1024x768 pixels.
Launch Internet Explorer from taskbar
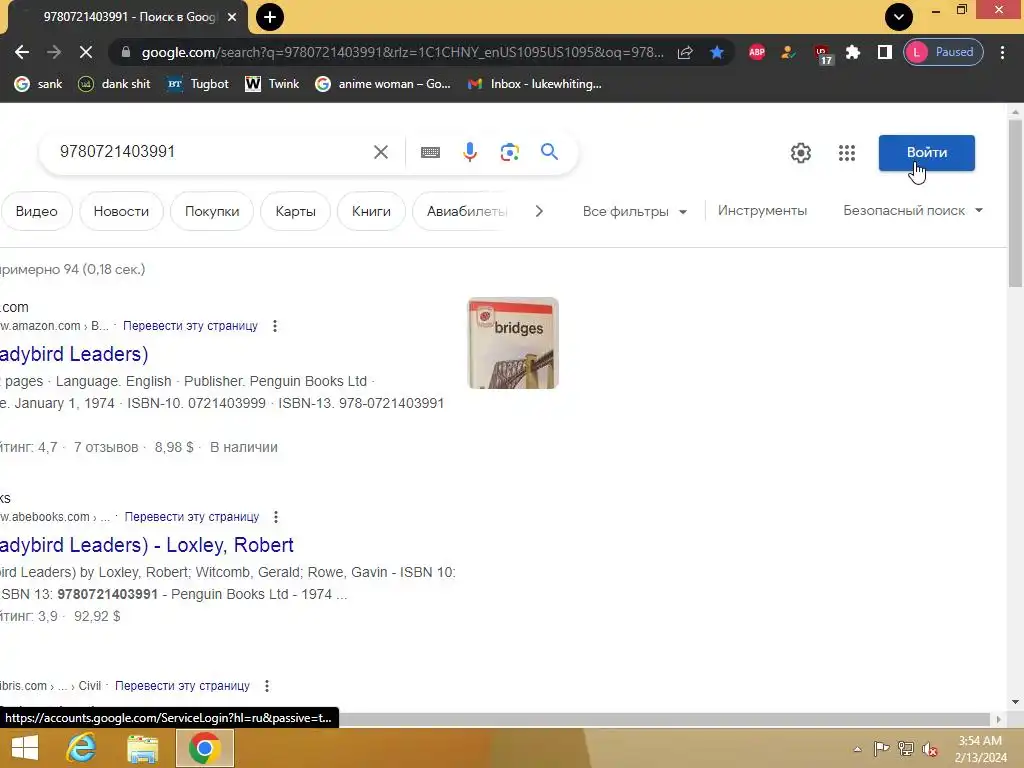point(82,748)
